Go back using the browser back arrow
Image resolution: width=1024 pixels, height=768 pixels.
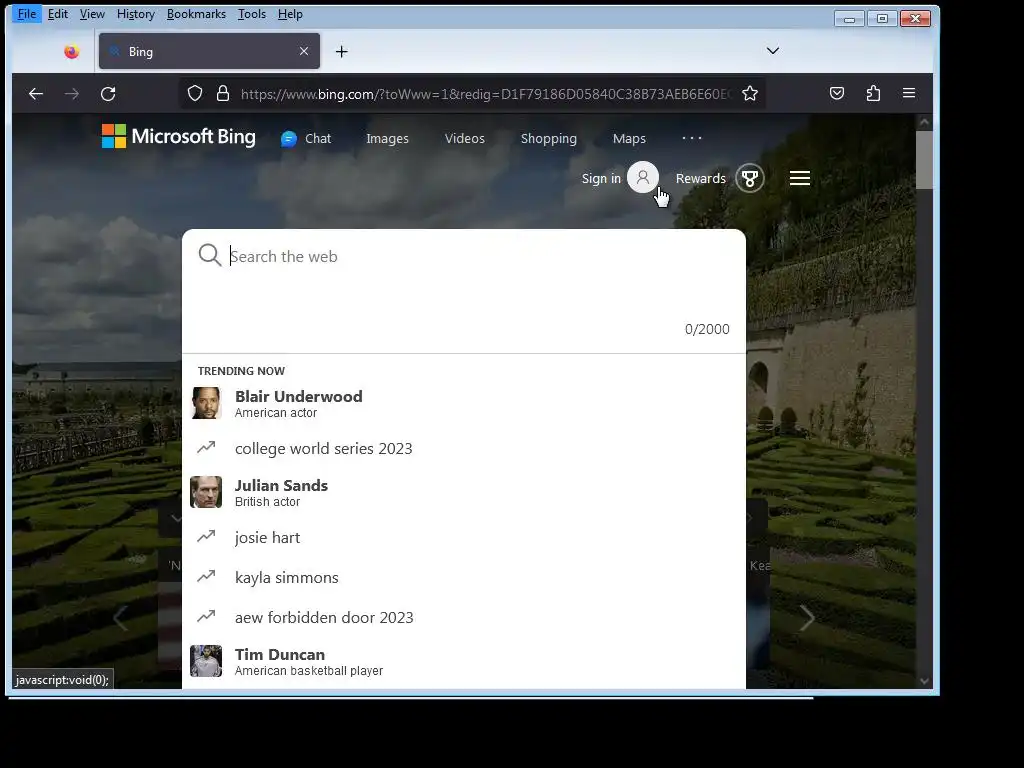click(36, 94)
